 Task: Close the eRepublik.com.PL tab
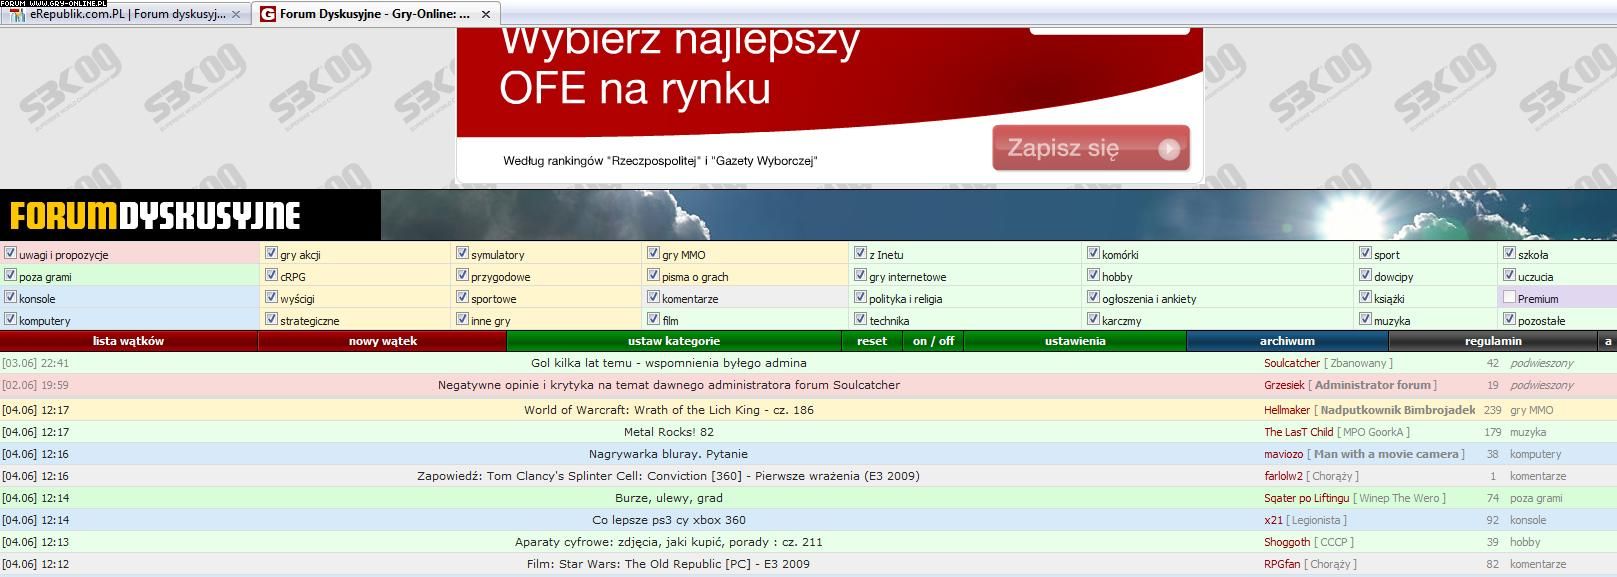[236, 15]
